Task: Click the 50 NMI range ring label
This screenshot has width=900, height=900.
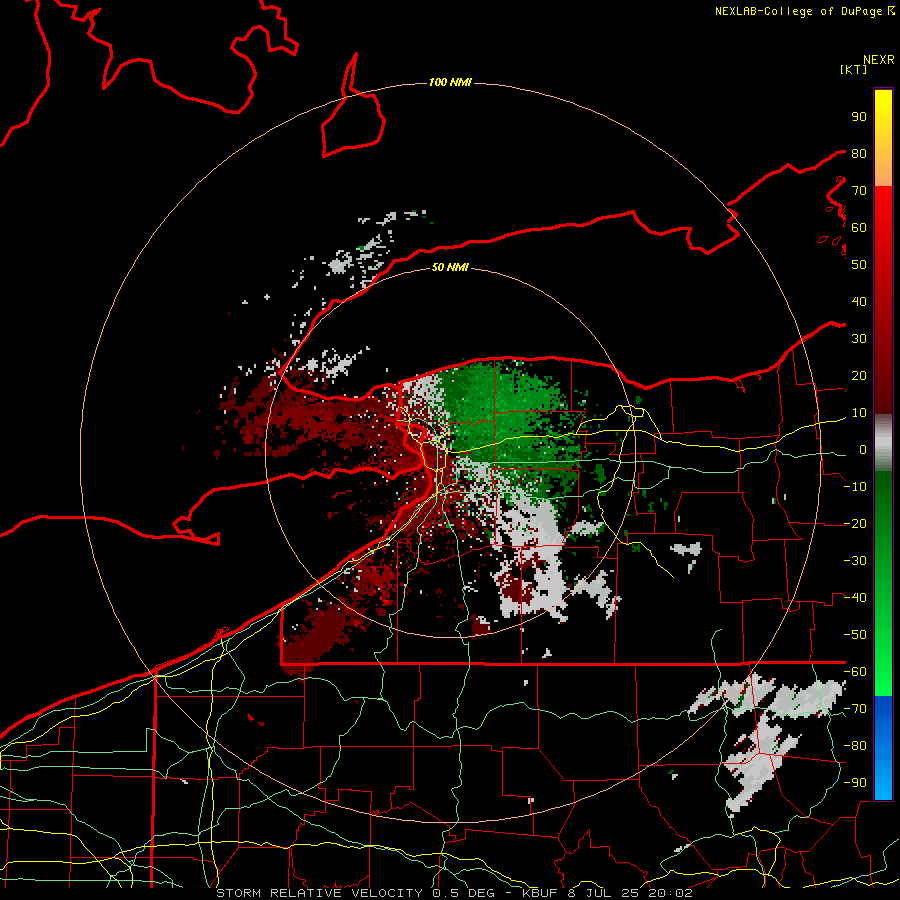Action: [450, 267]
